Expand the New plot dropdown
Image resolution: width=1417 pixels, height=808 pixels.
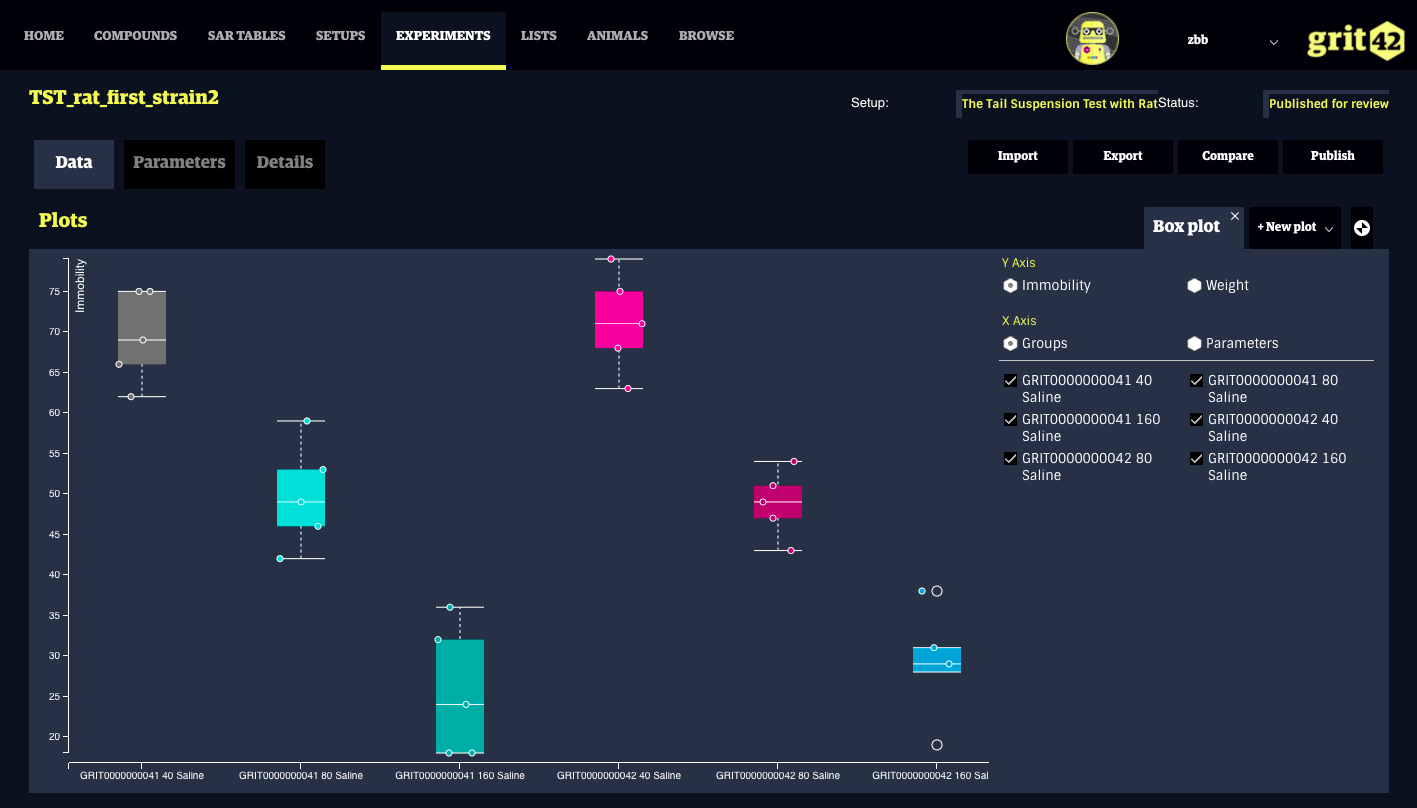click(1295, 228)
